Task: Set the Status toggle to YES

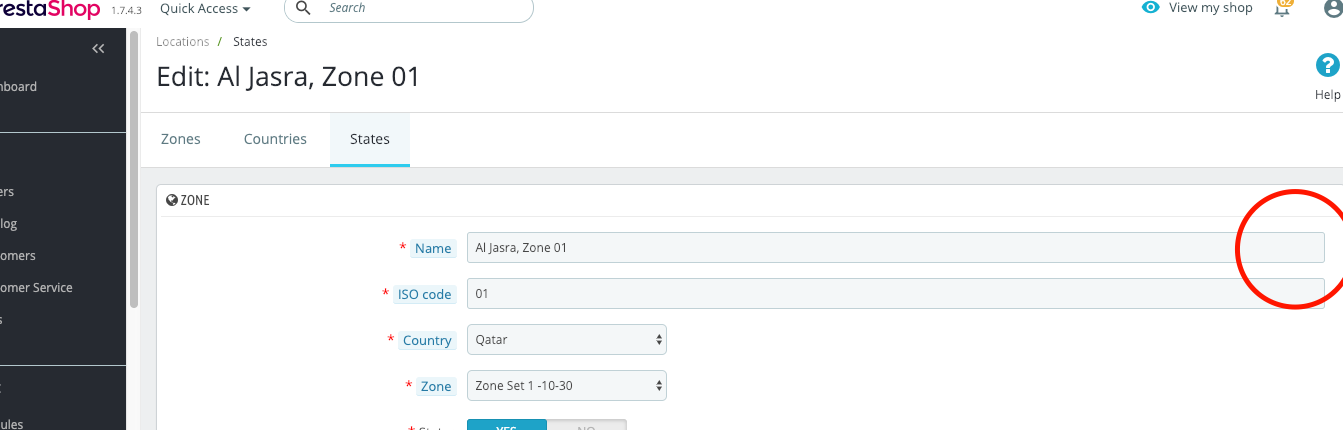Action: coord(507,425)
